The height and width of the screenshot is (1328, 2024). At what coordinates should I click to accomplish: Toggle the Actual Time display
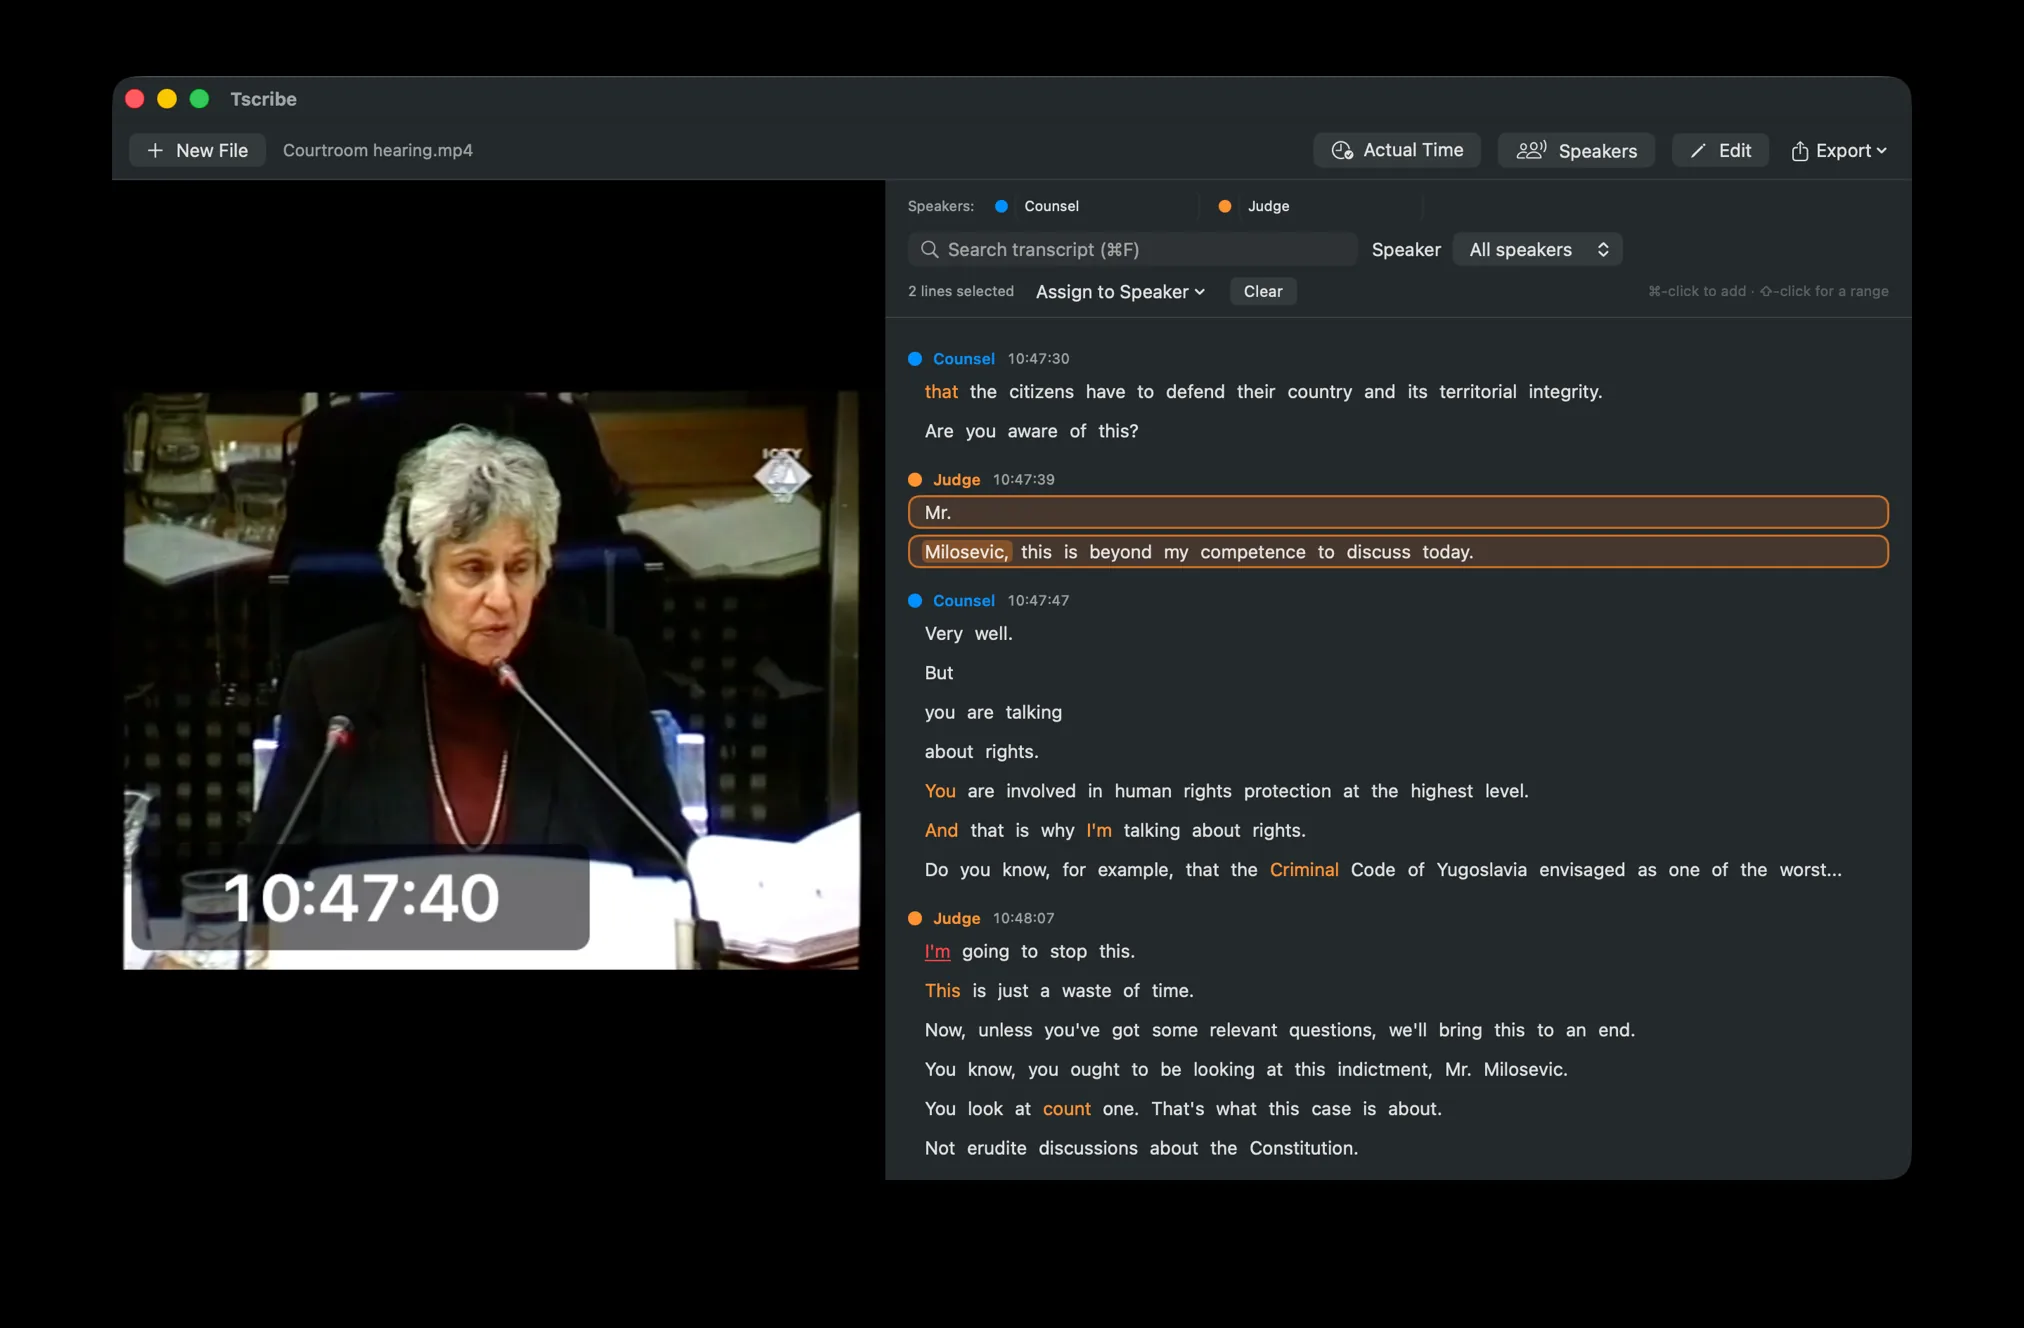1397,150
